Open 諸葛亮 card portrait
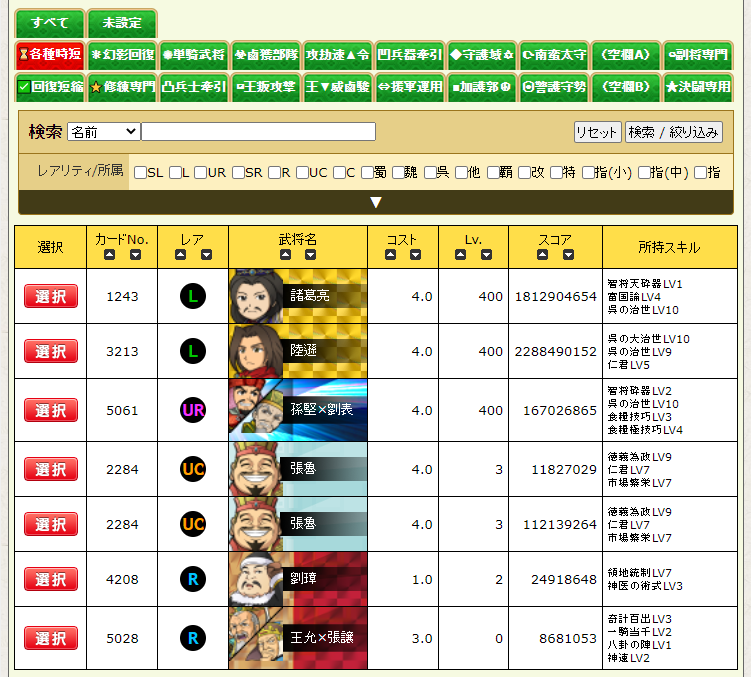Viewport: 751px width, 677px height. click(x=256, y=296)
